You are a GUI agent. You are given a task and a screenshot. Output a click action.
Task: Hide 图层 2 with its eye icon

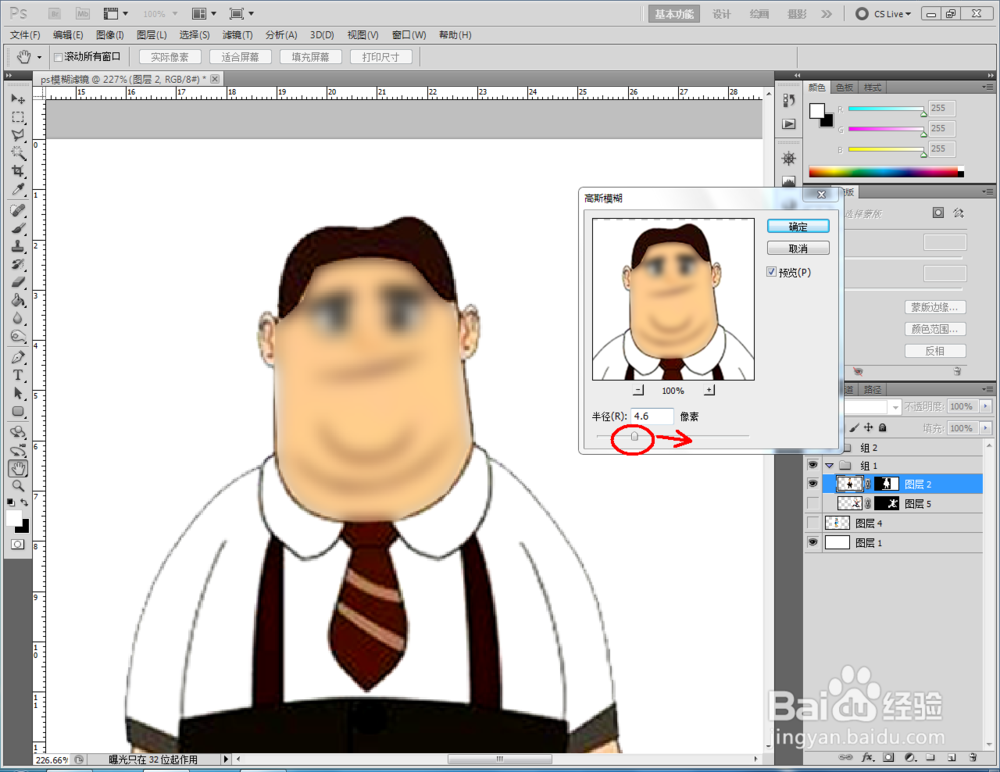click(812, 484)
